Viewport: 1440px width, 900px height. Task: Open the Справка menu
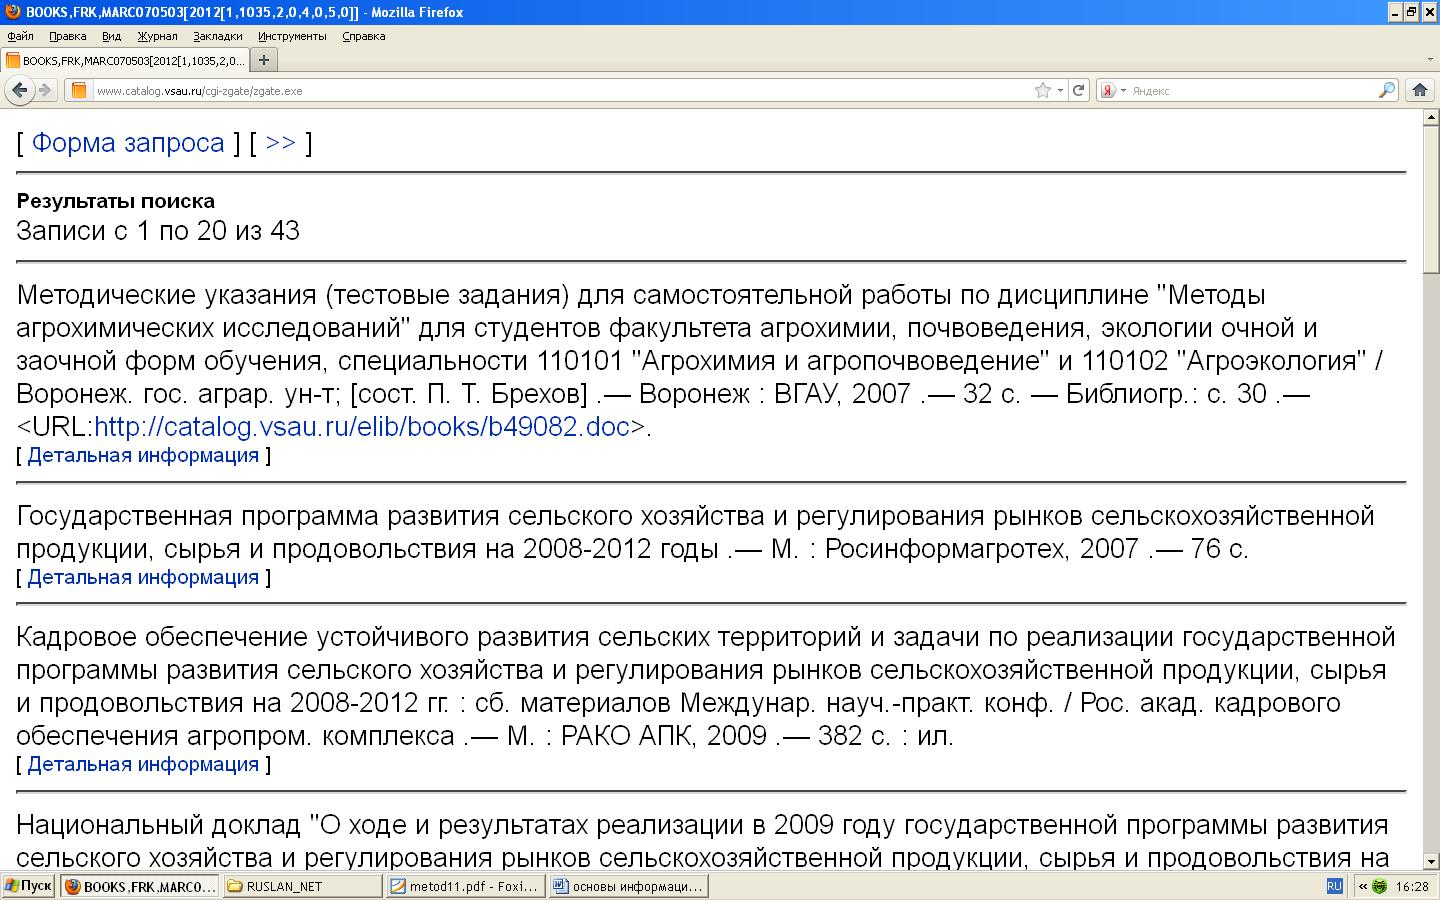click(363, 36)
